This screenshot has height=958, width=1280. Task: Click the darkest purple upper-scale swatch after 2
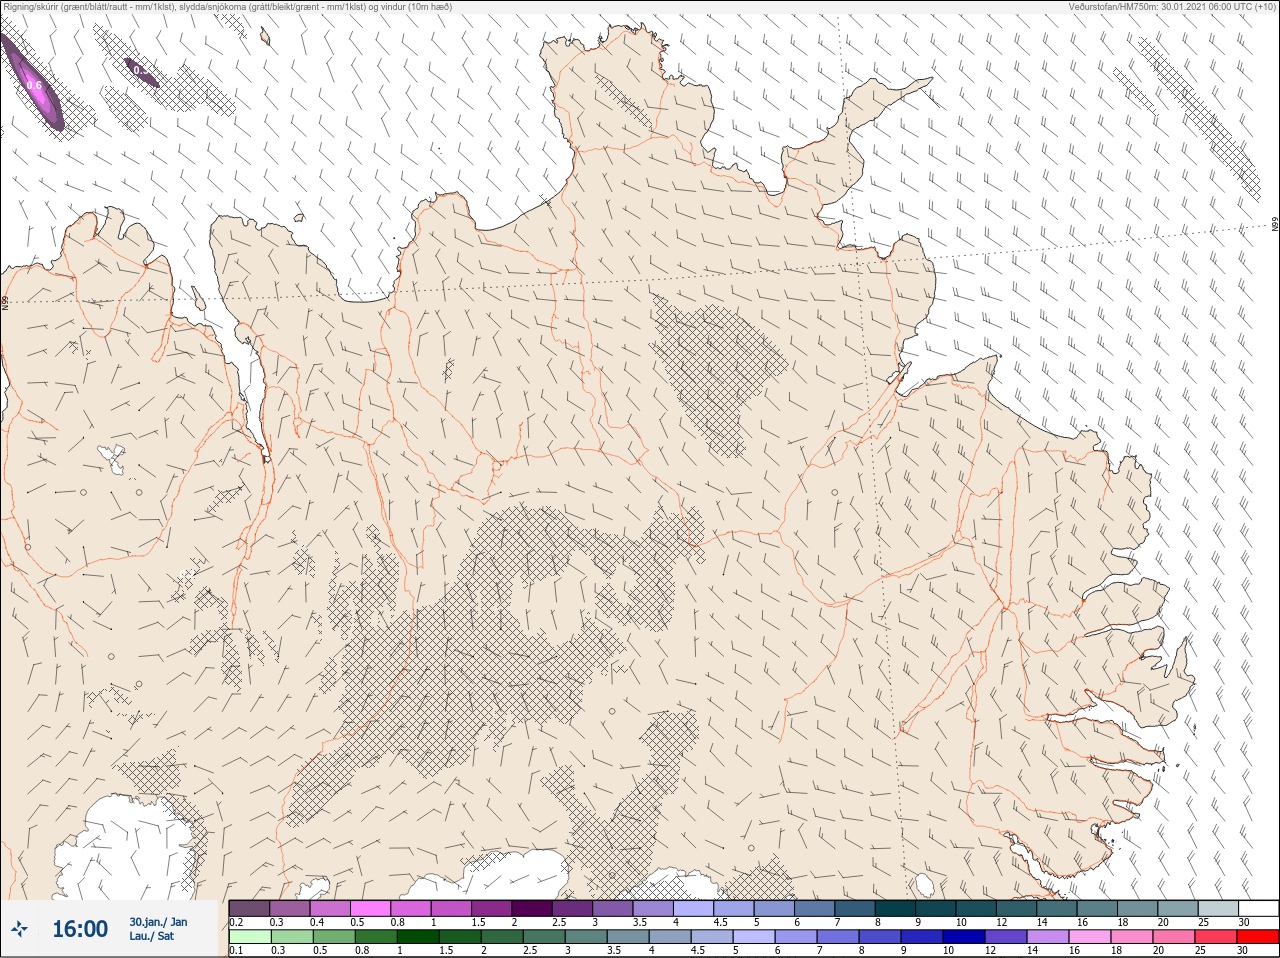[x=532, y=908]
